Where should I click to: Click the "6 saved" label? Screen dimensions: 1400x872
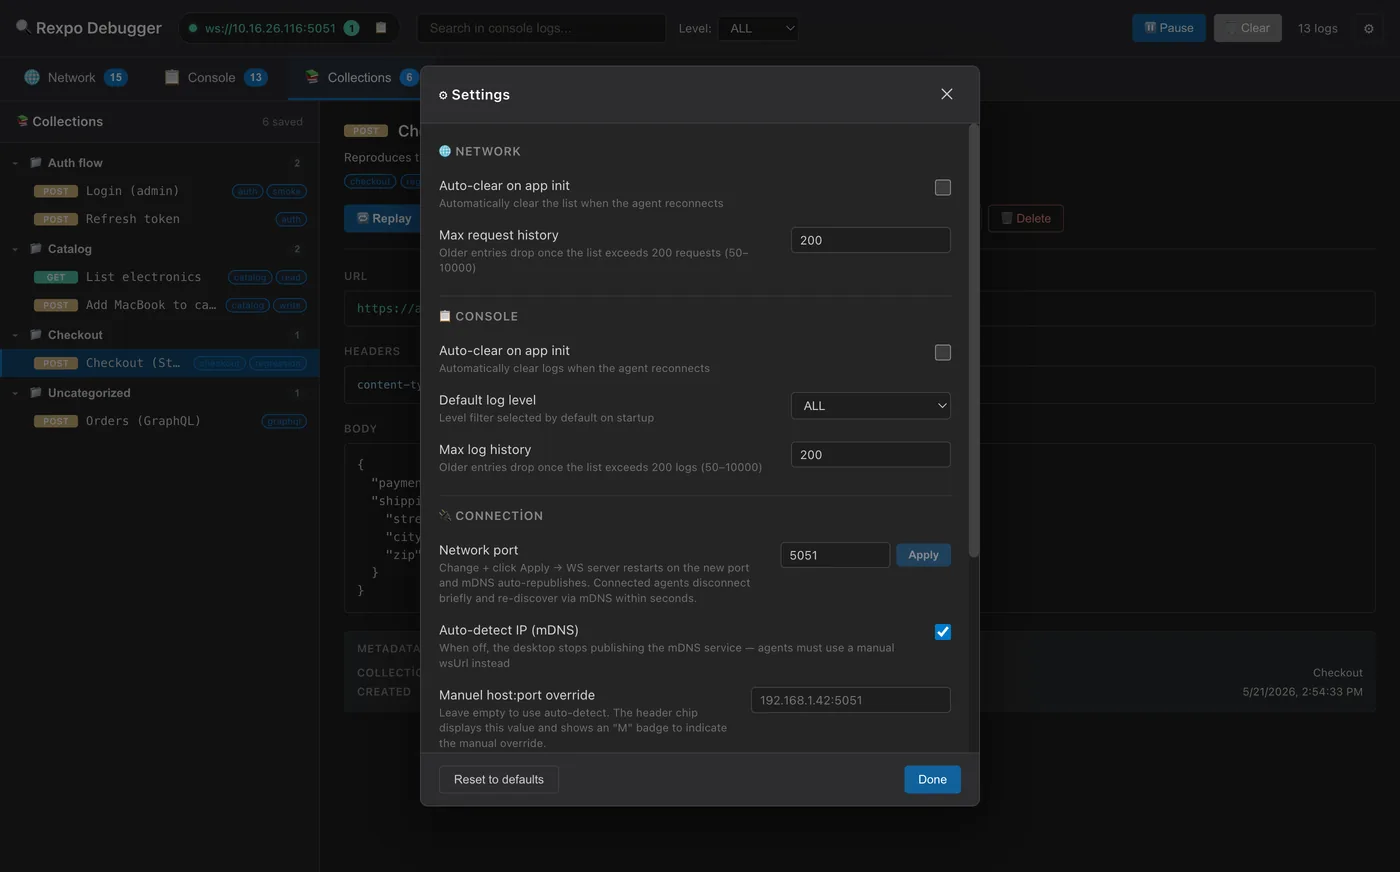[x=282, y=122]
